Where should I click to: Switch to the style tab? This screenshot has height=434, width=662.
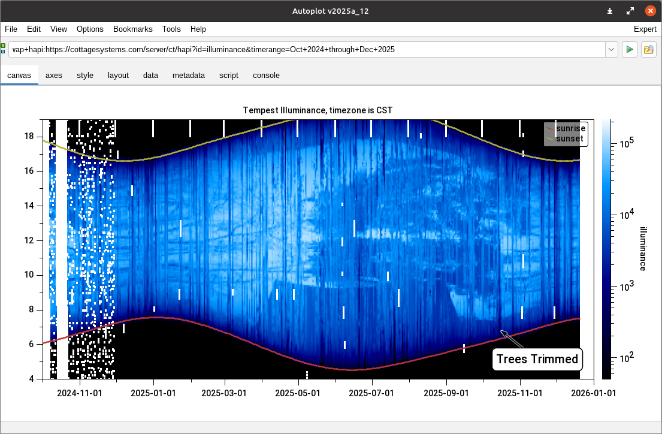point(85,75)
